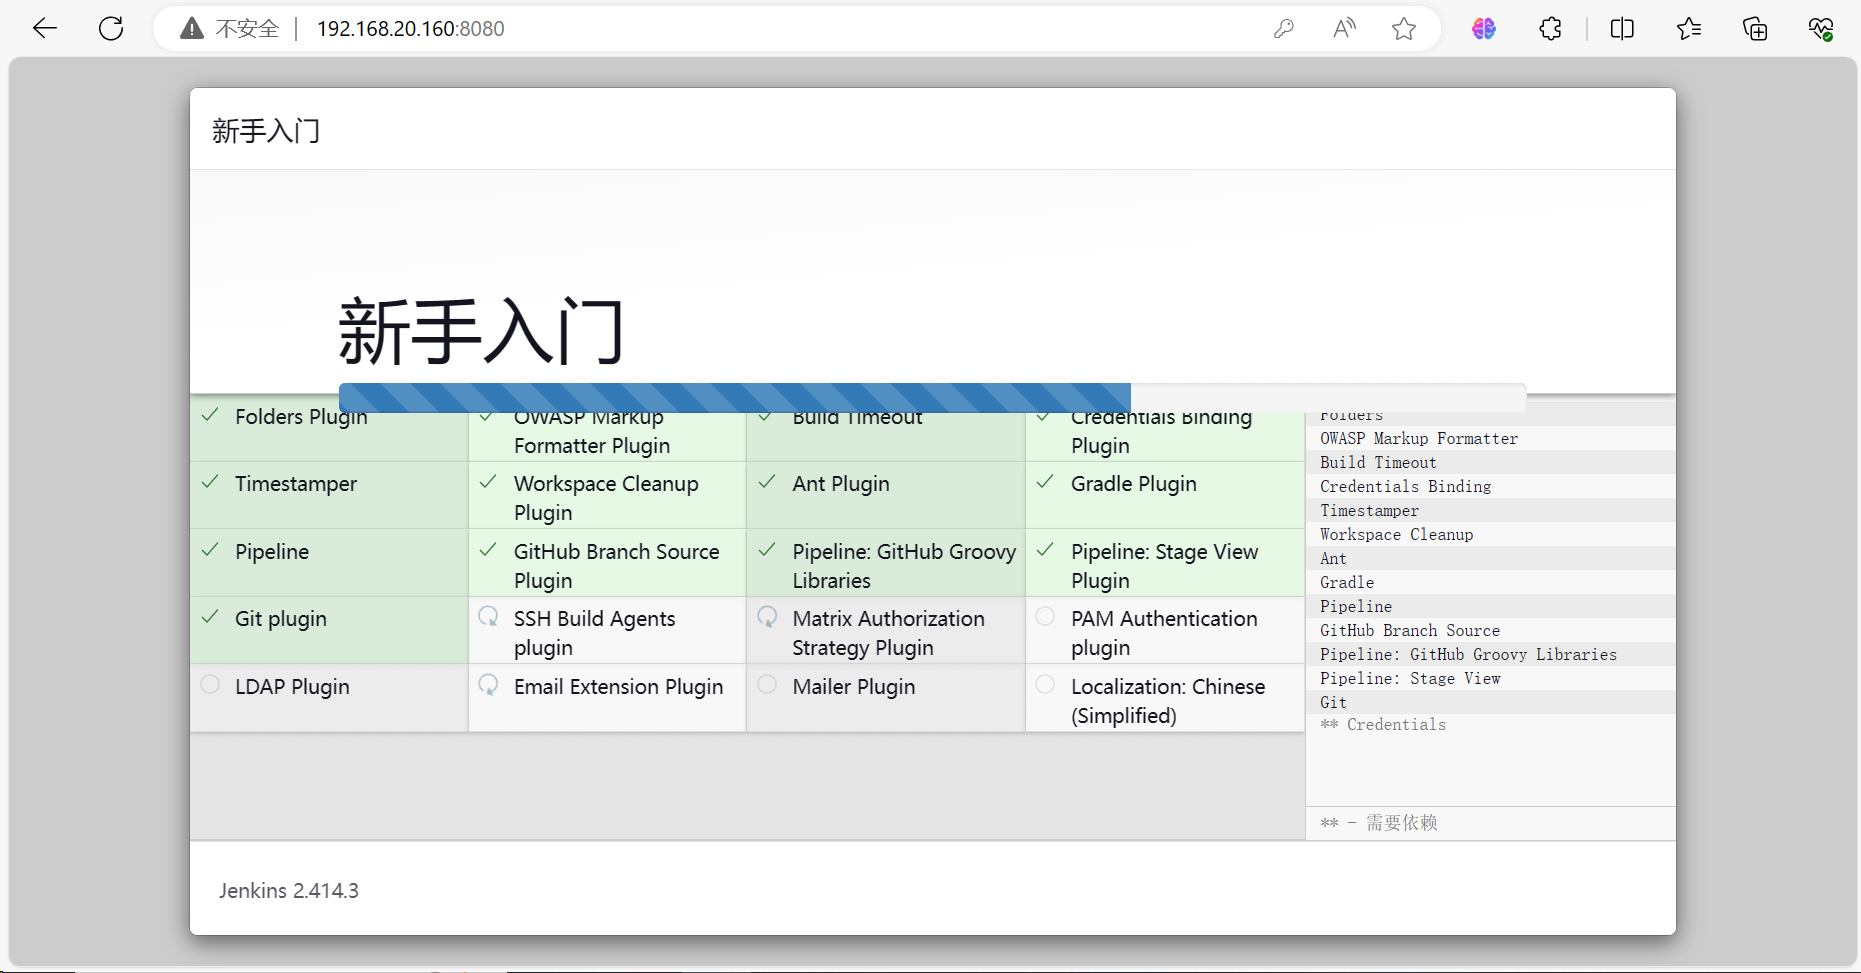Click the Folders Plugin text
The height and width of the screenshot is (973, 1861).
point(301,418)
